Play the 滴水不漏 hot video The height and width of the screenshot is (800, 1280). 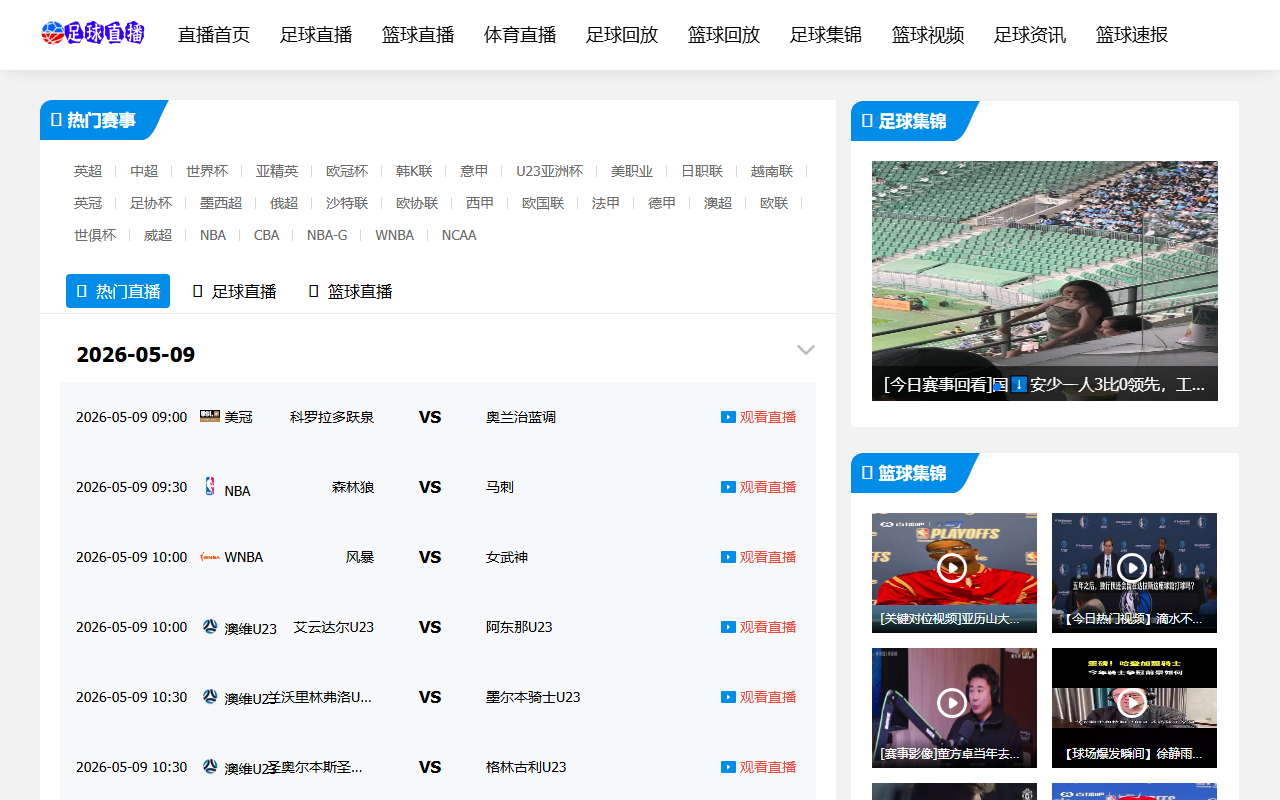[x=1132, y=568]
